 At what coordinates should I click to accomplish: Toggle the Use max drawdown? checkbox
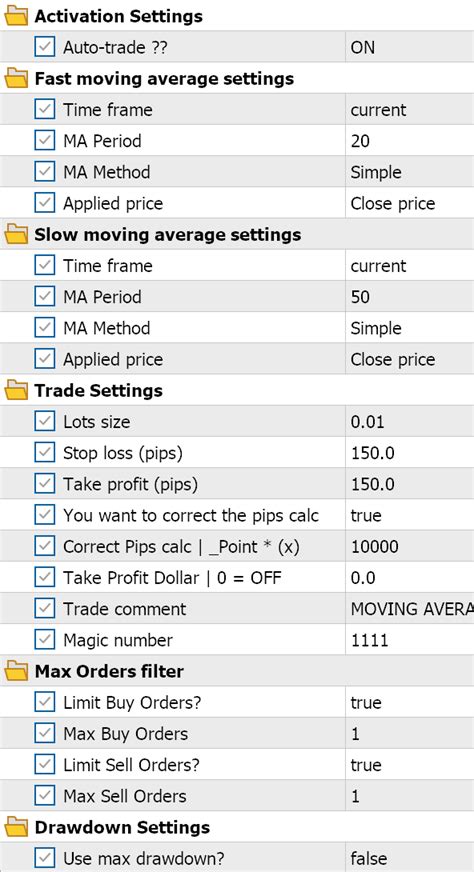[x=45, y=858]
